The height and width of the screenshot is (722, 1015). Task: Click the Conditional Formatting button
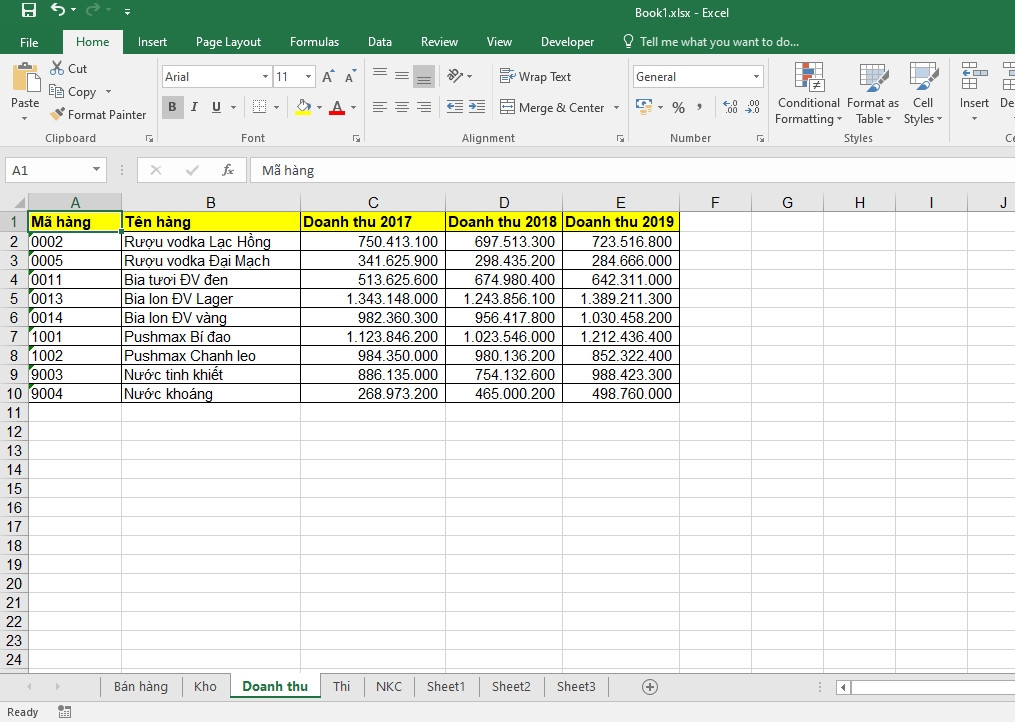tap(808, 95)
